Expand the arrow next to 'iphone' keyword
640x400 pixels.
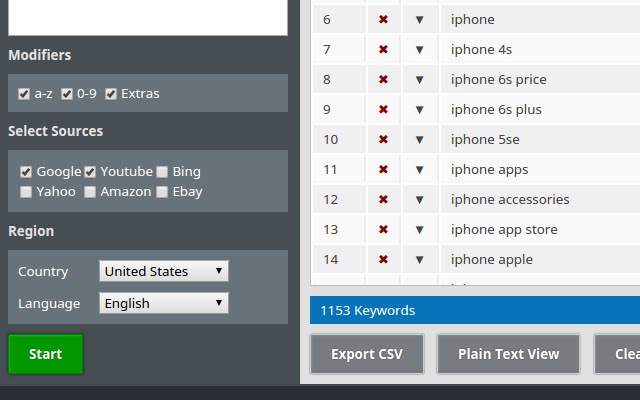pos(419,19)
